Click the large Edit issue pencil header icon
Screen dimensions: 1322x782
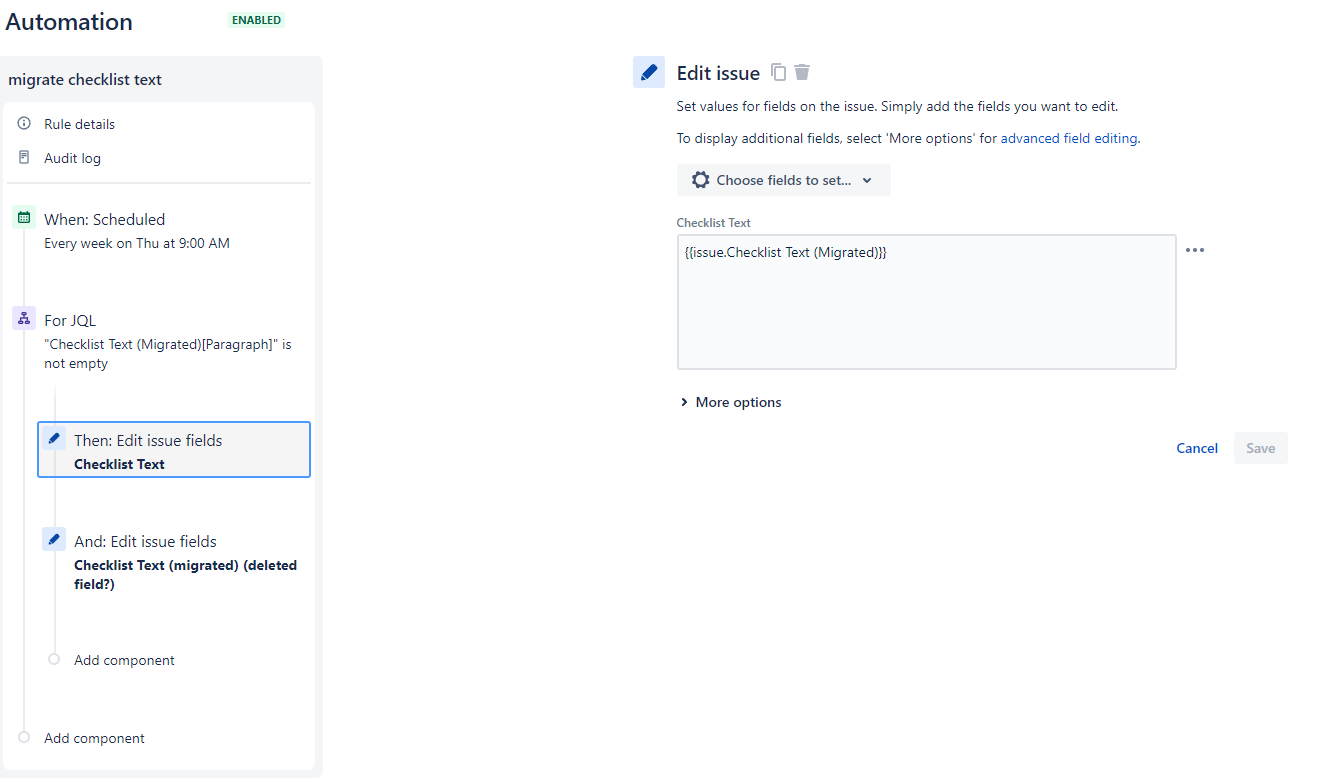[x=649, y=72]
